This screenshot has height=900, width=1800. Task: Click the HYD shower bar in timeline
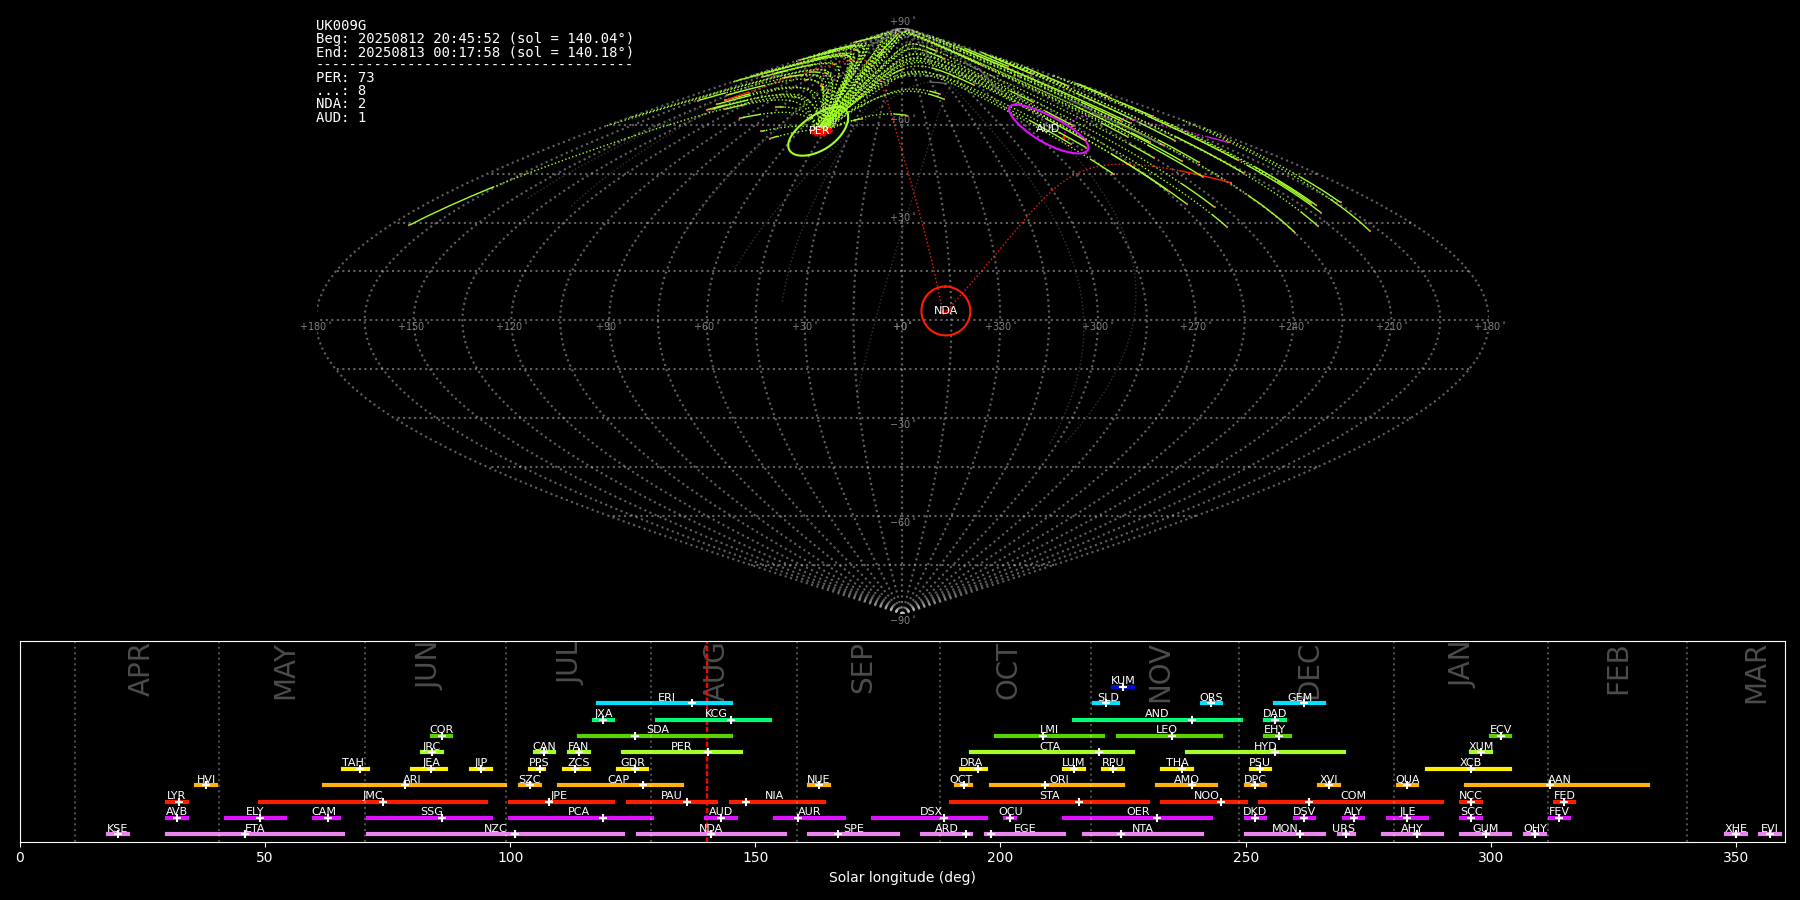click(1265, 752)
